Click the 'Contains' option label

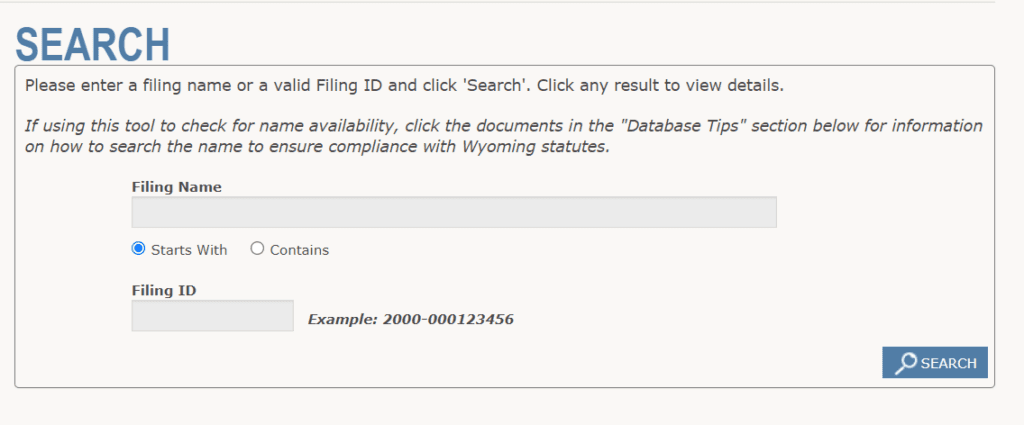pos(300,250)
